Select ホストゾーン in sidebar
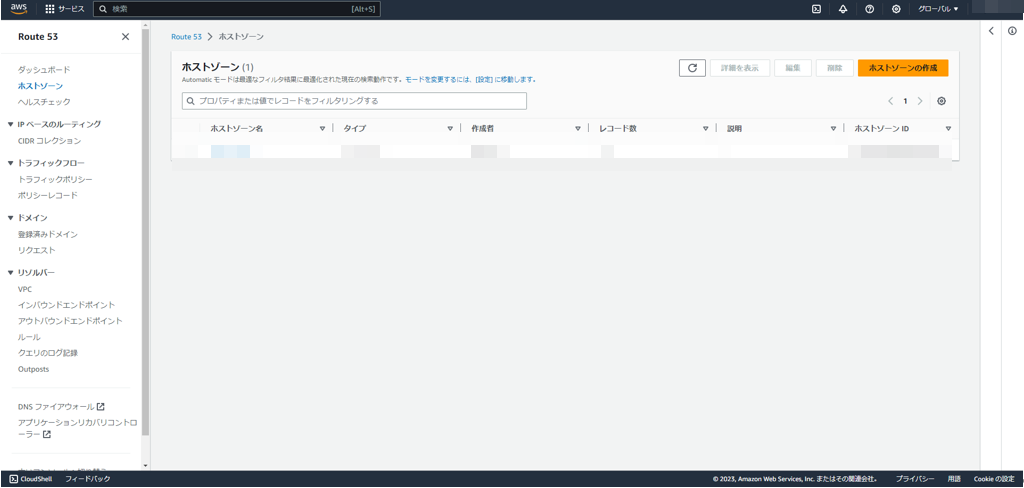This screenshot has height=488, width=1024. (x=40, y=86)
